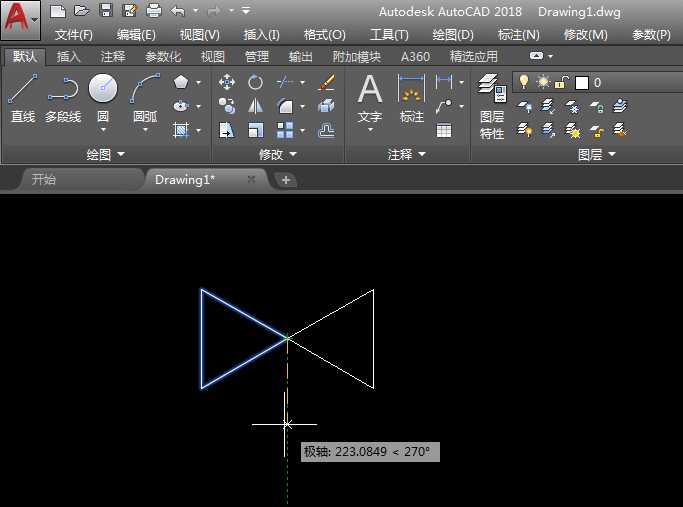The width and height of the screenshot is (683, 507).
Task: Activate the Move tool in Modify panel
Action: (227, 82)
